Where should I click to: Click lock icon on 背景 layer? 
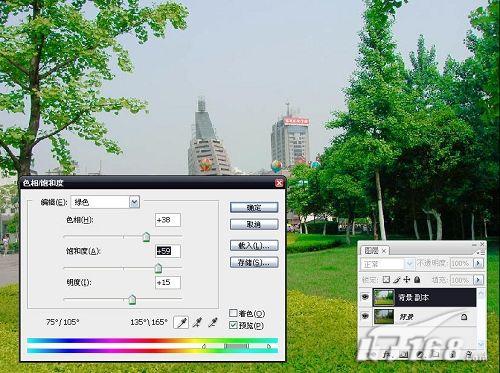coord(464,317)
